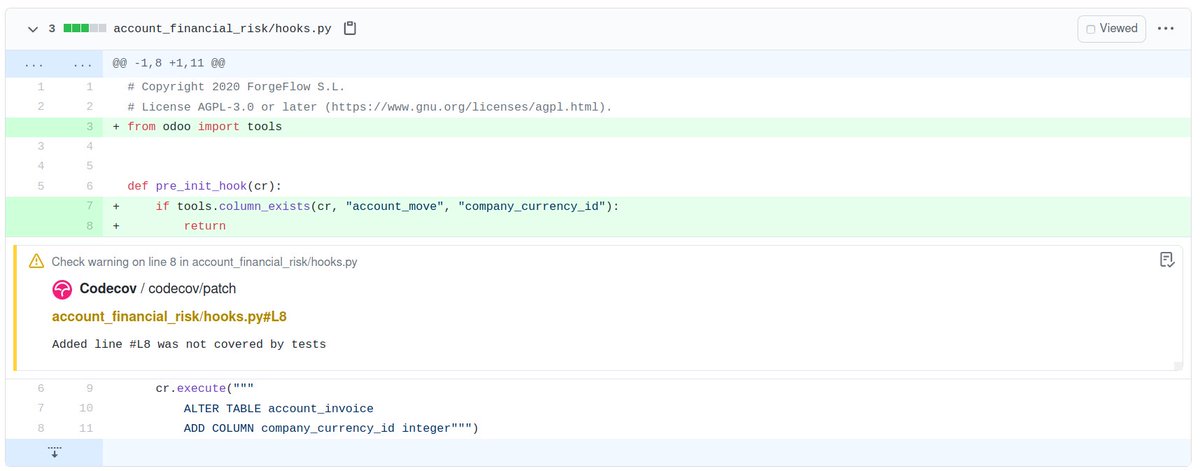Click 'Check warning on line 8' header text
This screenshot has height=471, width=1200.
204,262
